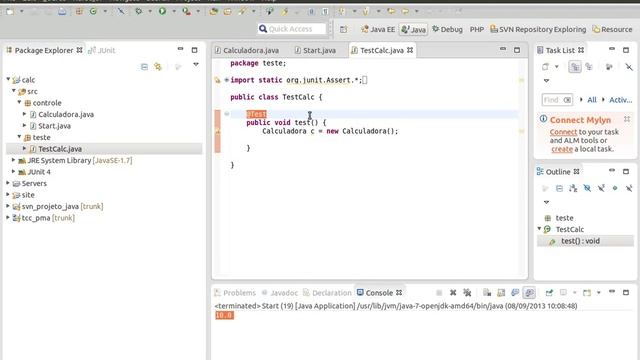Click Open Console icon in Console toolbar

pyautogui.click(x=587, y=293)
